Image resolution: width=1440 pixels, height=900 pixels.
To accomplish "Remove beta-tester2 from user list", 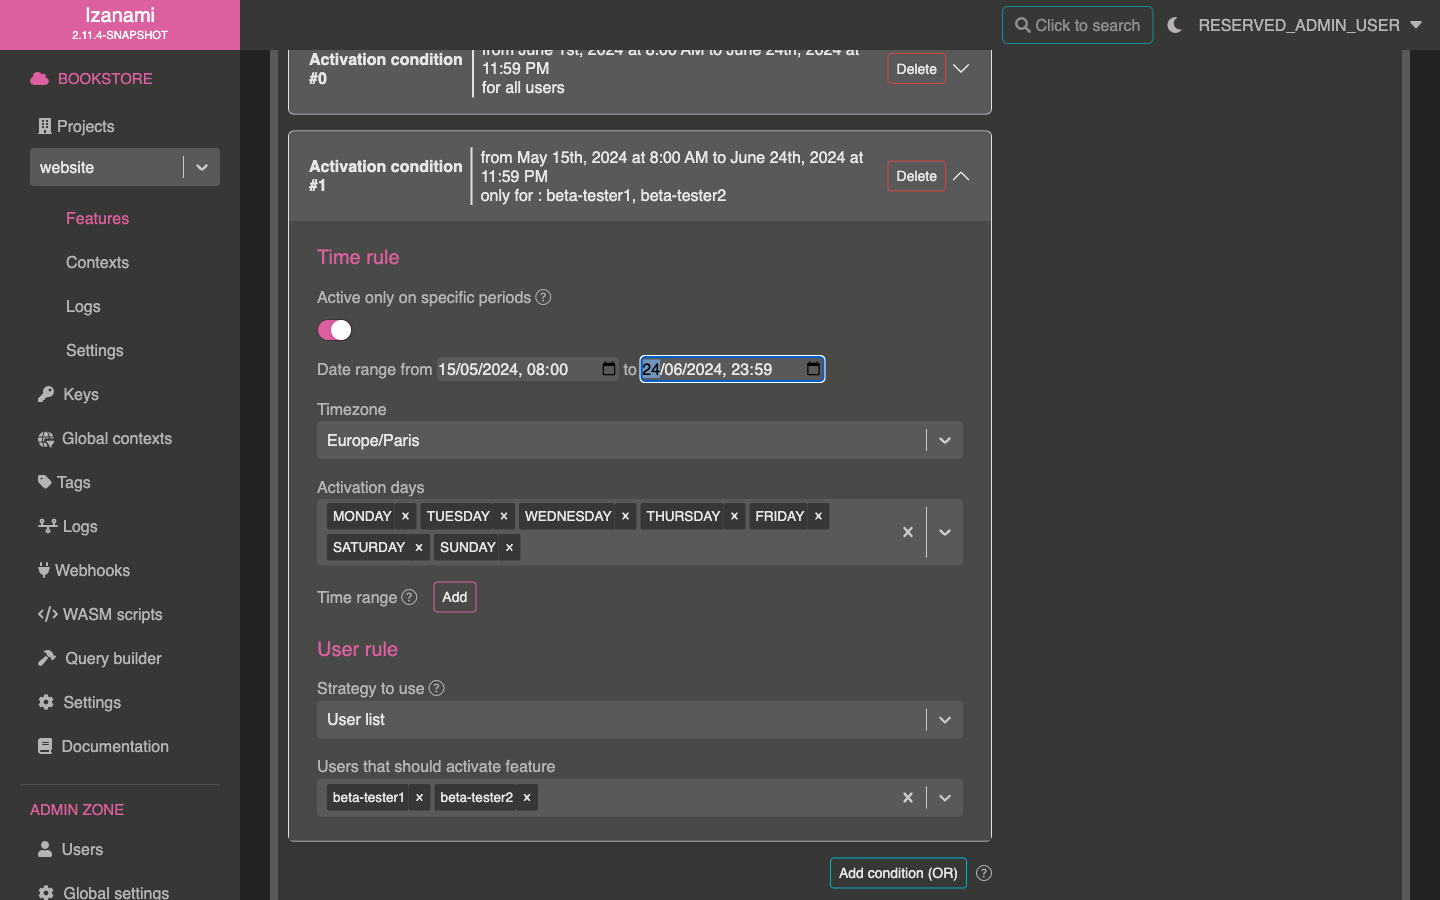I will 527,797.
